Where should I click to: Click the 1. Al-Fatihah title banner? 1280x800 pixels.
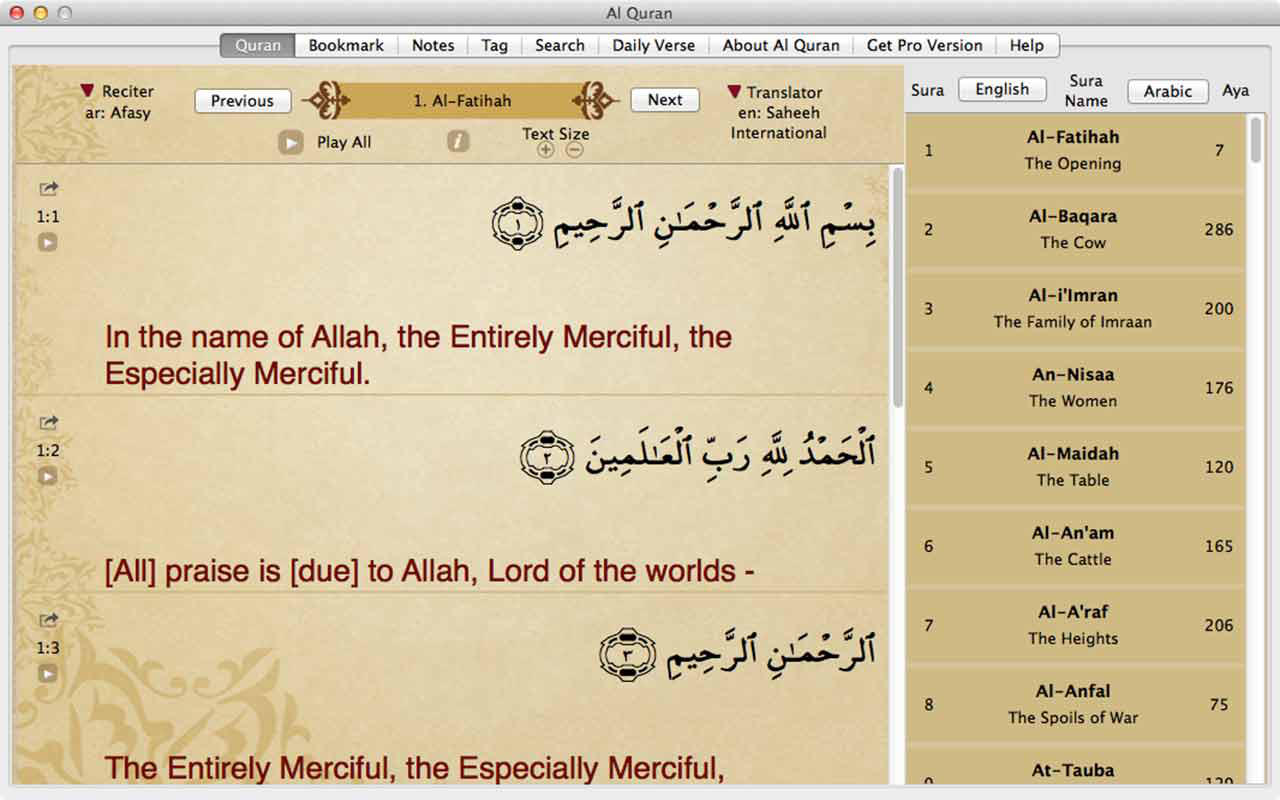coord(462,100)
